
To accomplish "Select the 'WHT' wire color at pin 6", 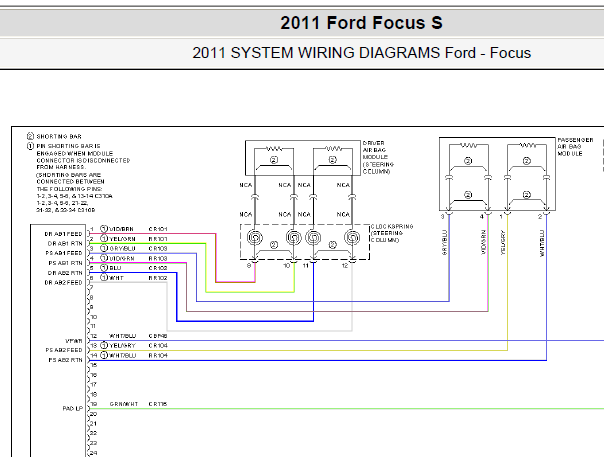I will pyautogui.click(x=116, y=278).
